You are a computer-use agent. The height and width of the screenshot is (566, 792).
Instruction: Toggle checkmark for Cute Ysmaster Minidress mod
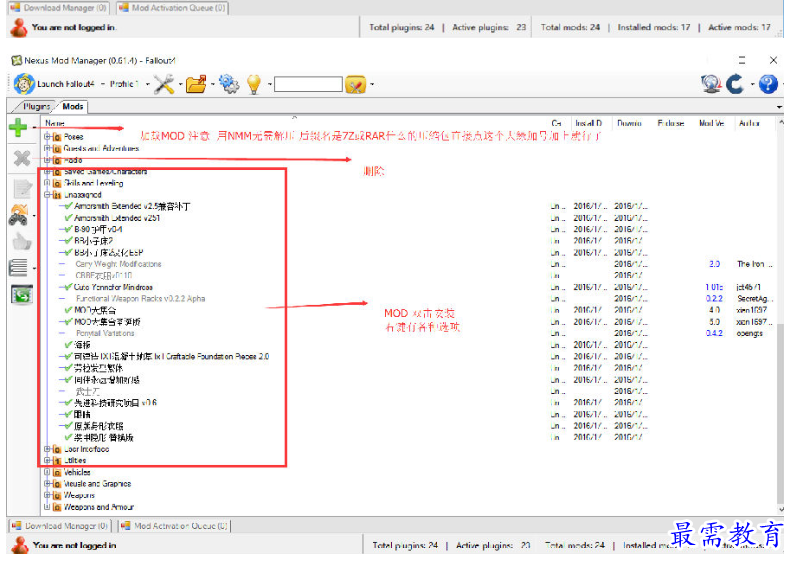pyautogui.click(x=68, y=287)
